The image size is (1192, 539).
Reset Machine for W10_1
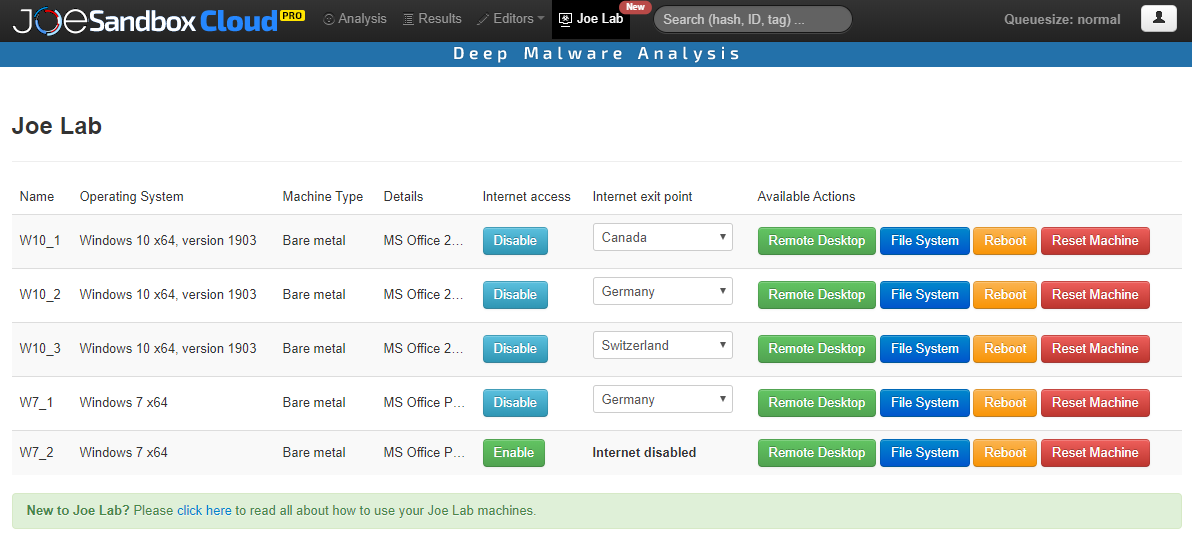pos(1095,241)
